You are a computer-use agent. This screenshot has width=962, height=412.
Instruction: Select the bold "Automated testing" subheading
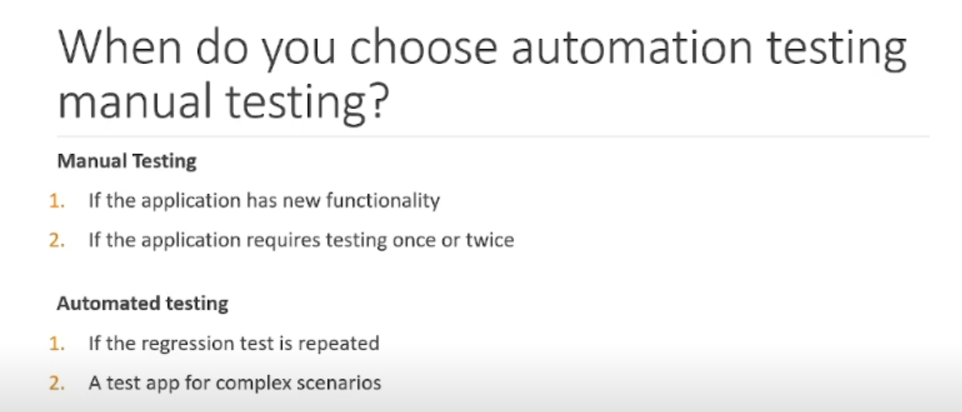[142, 303]
